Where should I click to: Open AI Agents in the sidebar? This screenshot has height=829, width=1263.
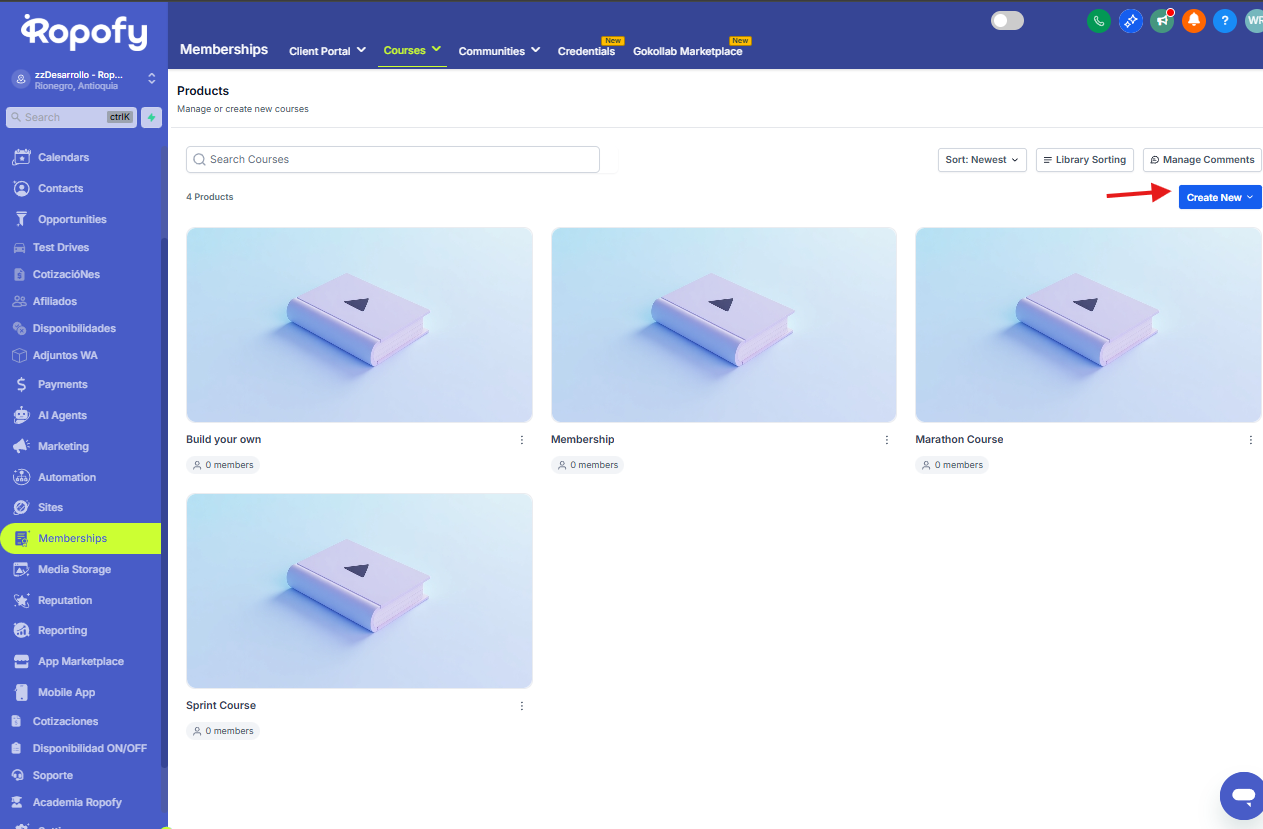click(x=62, y=415)
